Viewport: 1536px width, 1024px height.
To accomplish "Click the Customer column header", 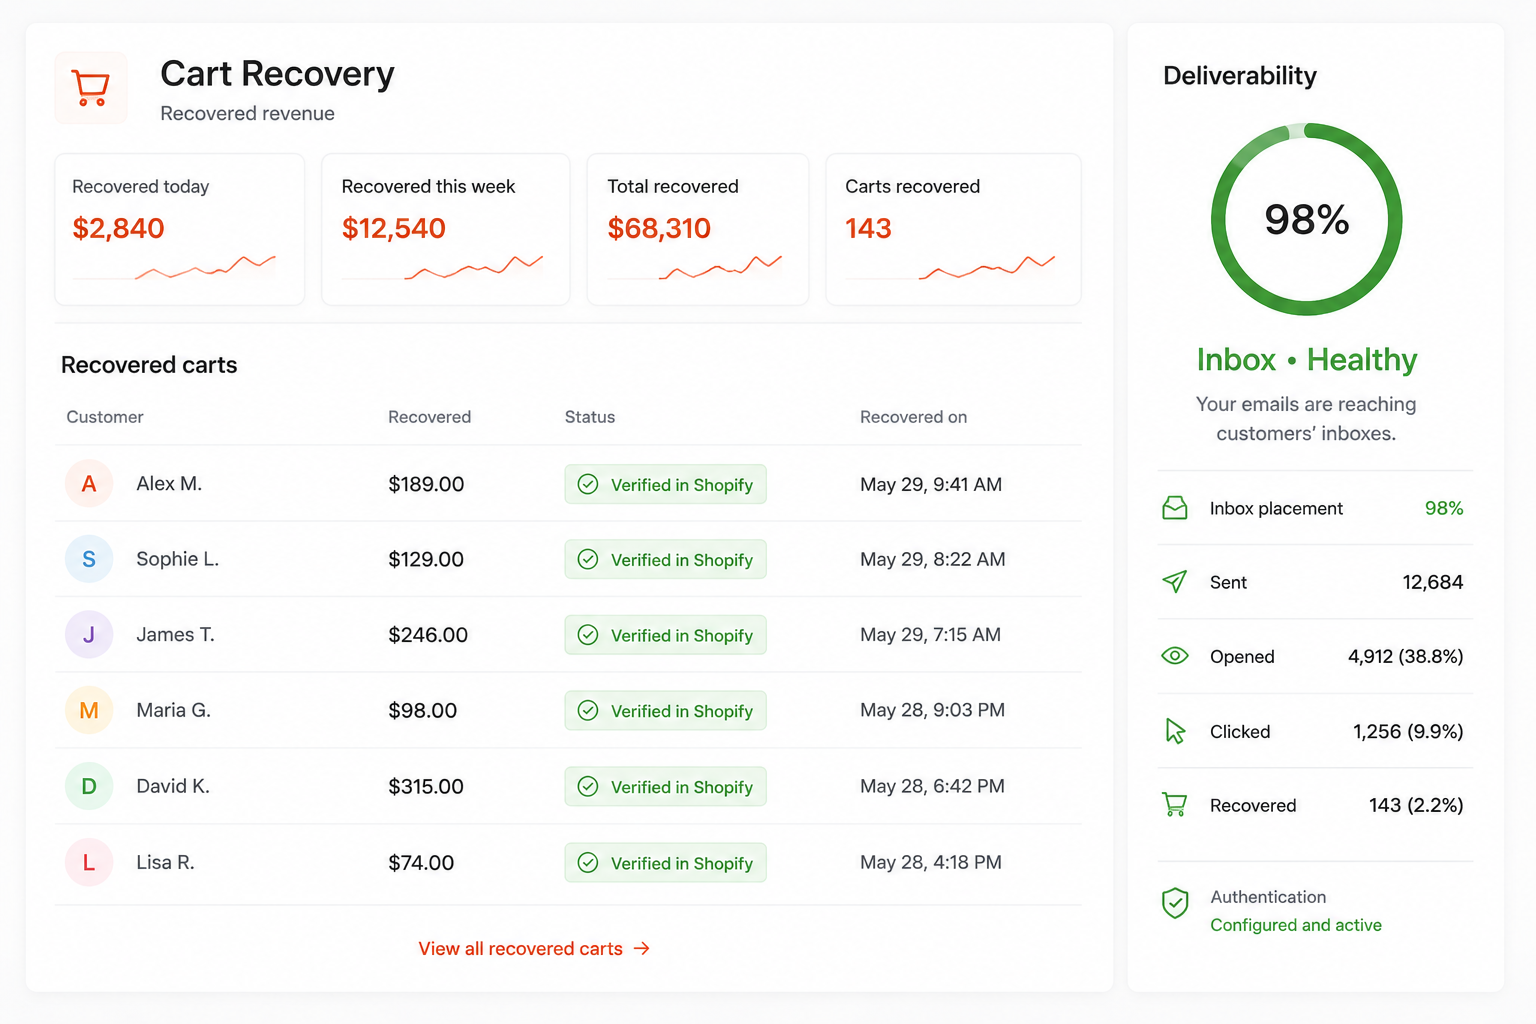I will 105,417.
